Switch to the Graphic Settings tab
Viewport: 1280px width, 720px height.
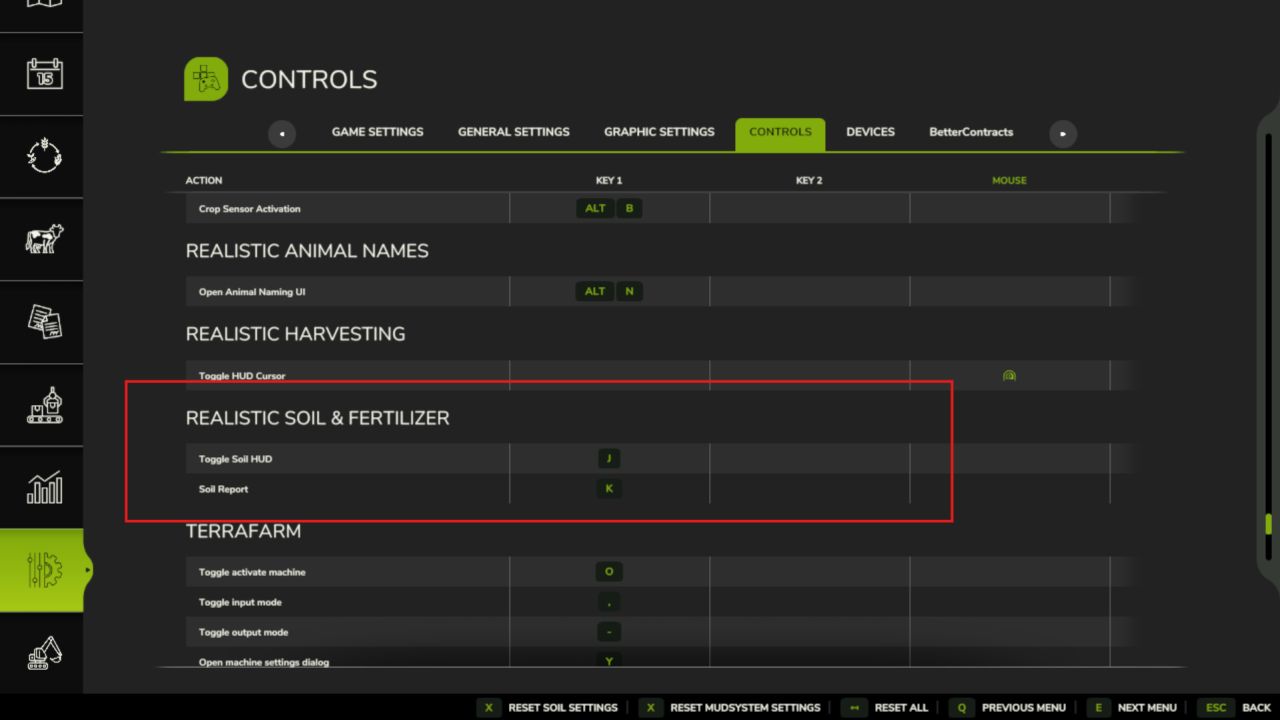click(x=659, y=132)
